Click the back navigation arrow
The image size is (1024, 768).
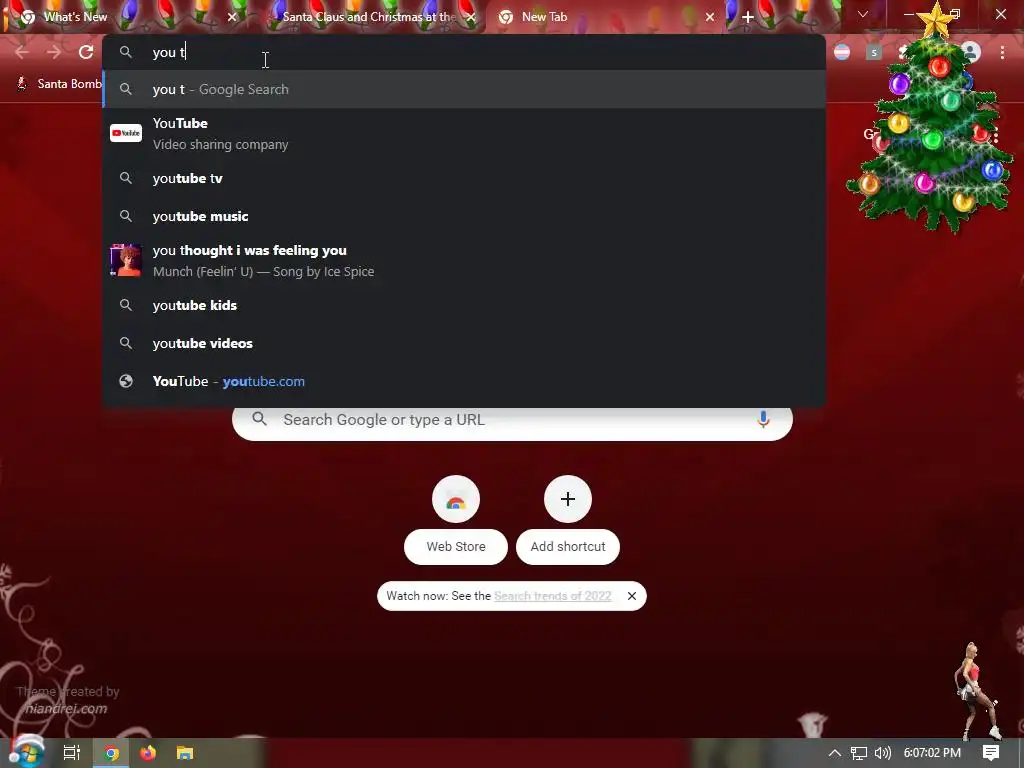coord(22,52)
